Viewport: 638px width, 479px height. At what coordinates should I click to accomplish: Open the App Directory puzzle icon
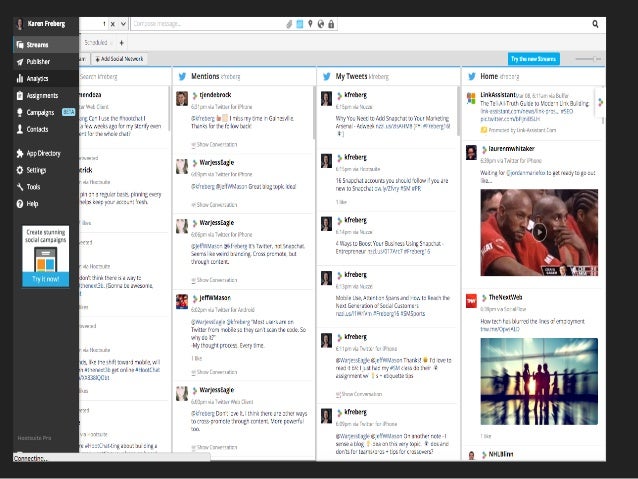tap(20, 153)
